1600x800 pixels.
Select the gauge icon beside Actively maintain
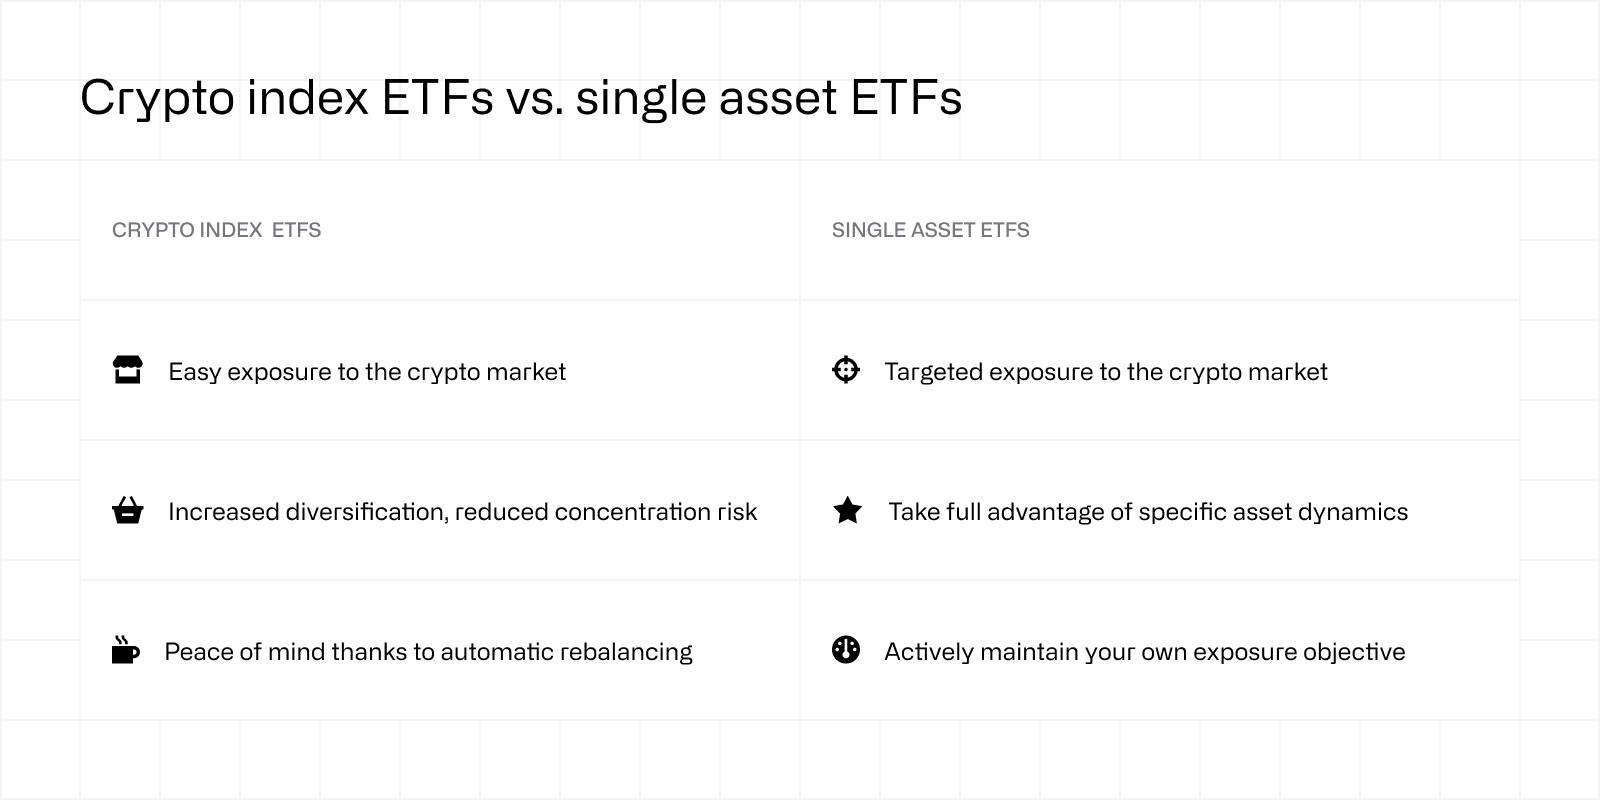pos(846,650)
